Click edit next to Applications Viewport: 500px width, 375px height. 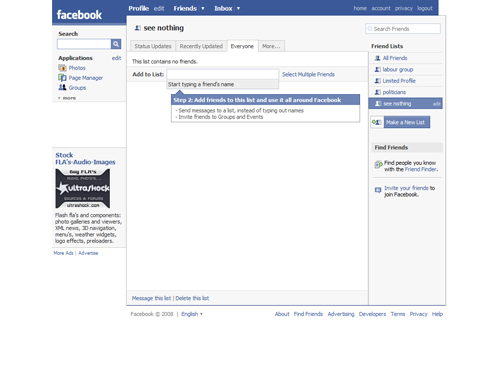point(116,58)
